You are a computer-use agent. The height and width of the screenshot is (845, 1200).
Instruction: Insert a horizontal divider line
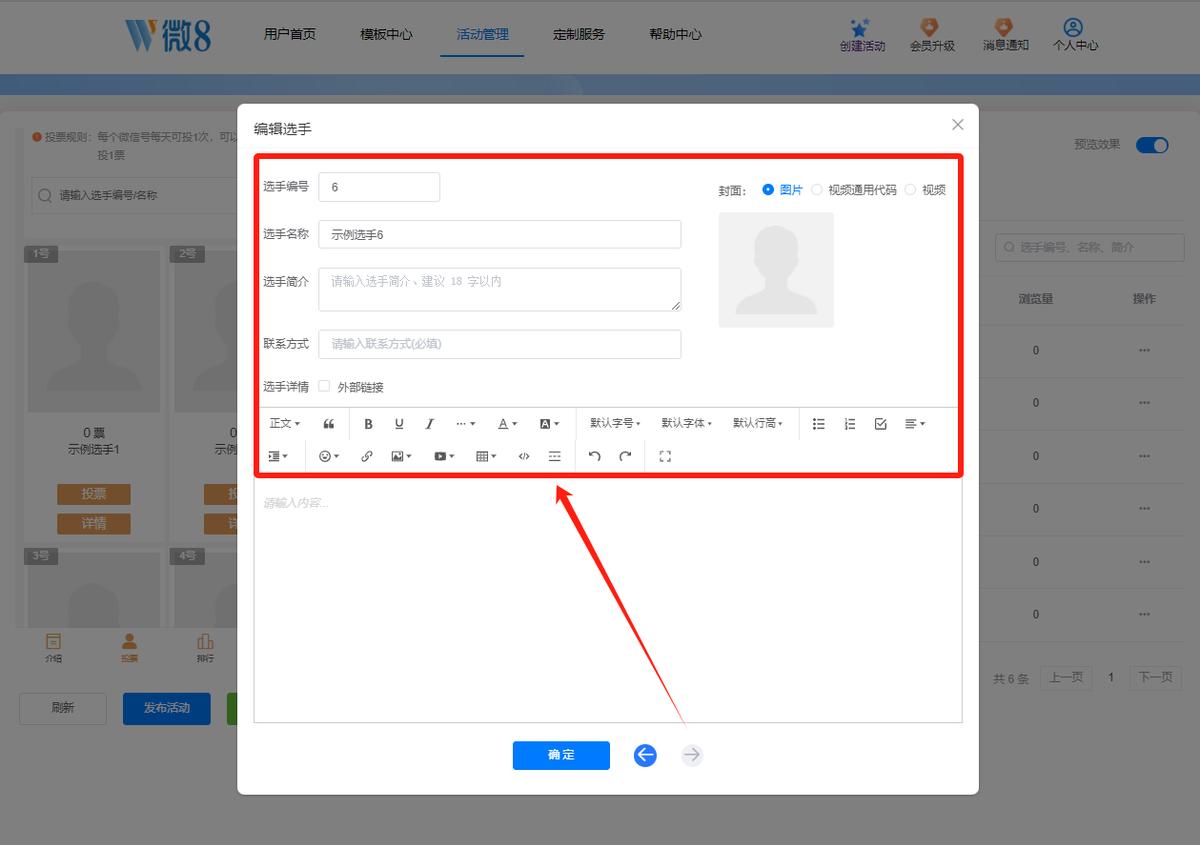click(x=555, y=456)
